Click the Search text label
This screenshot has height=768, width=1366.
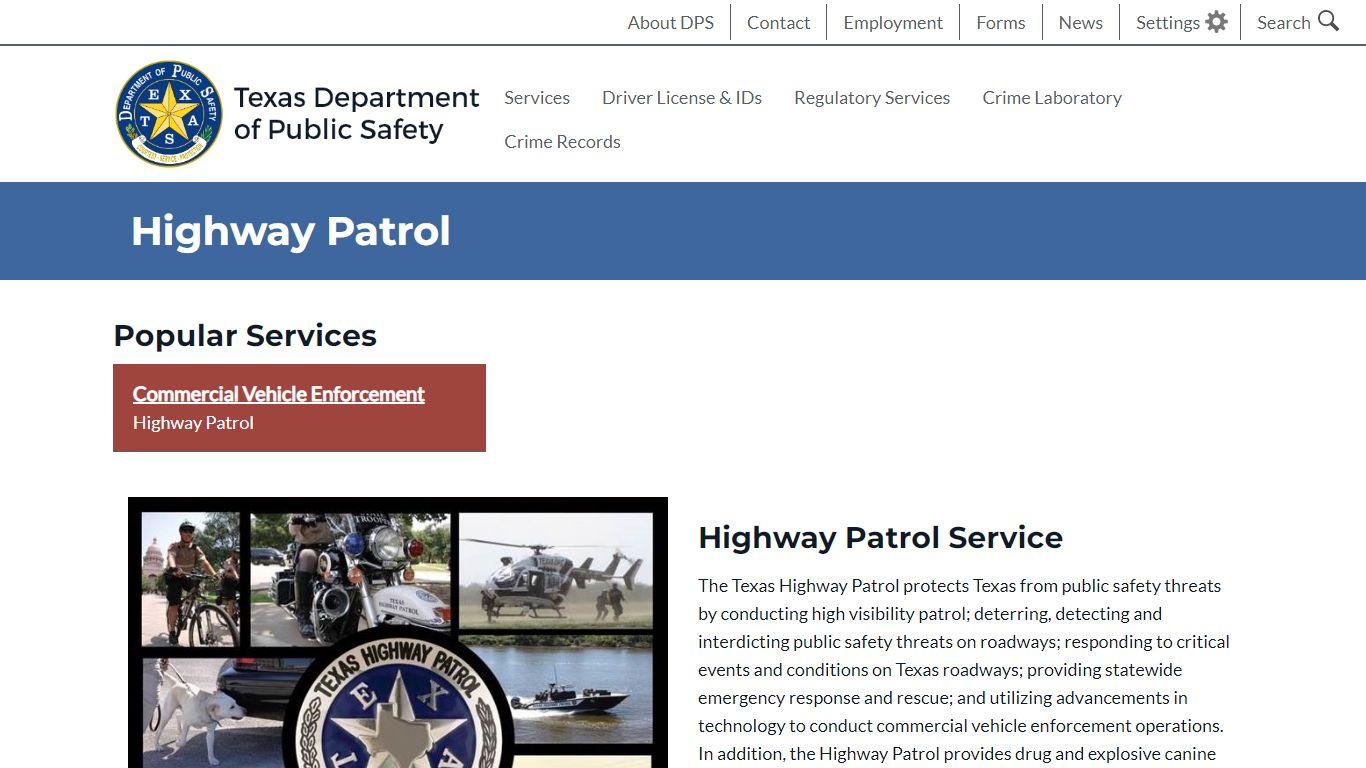click(x=1283, y=22)
